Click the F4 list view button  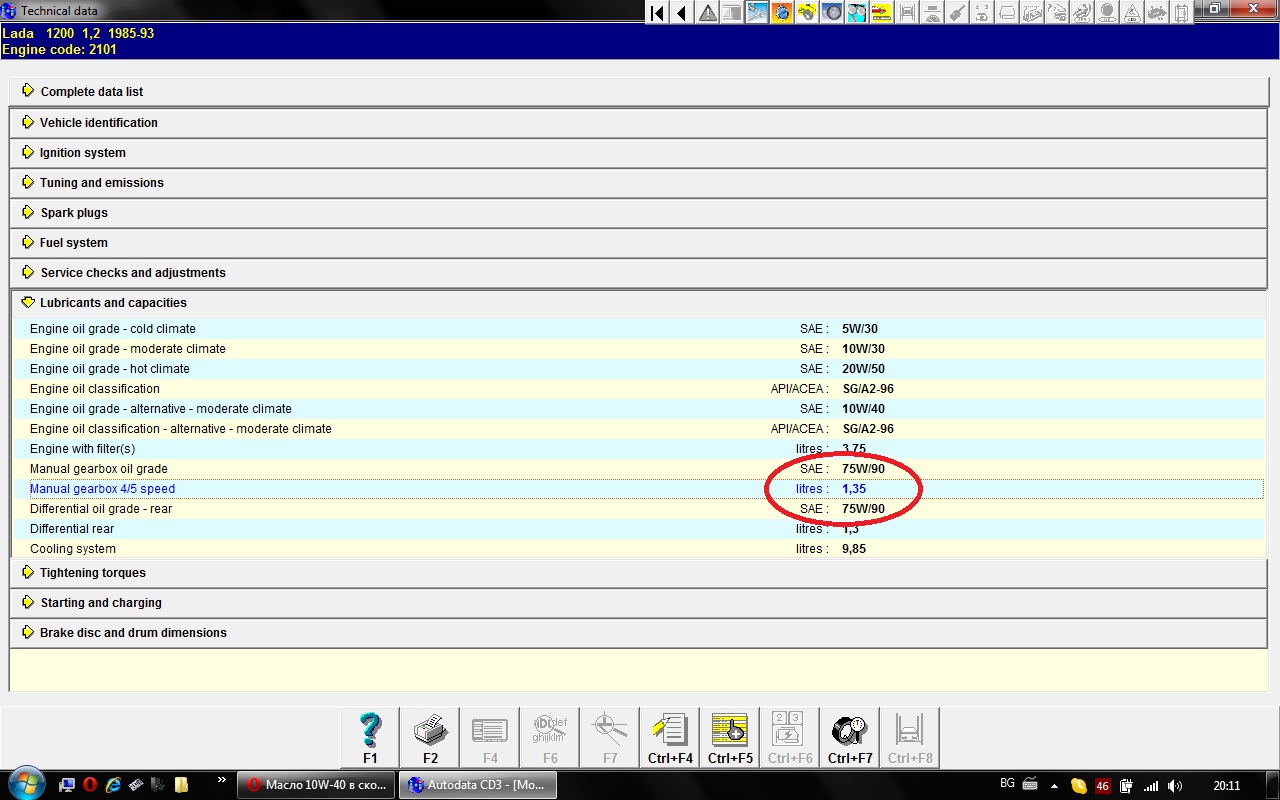click(x=490, y=738)
